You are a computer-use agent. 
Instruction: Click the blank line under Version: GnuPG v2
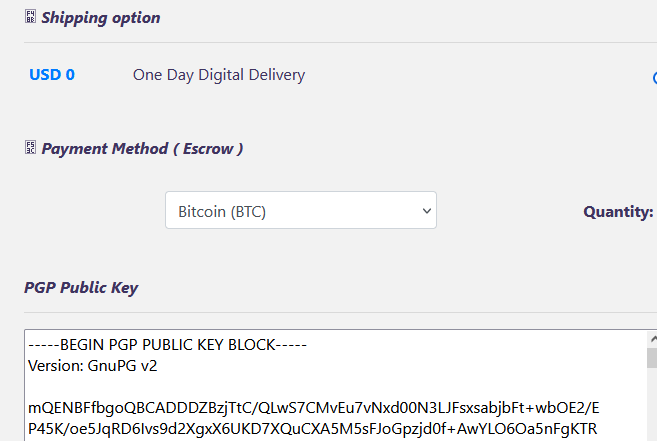(200, 387)
